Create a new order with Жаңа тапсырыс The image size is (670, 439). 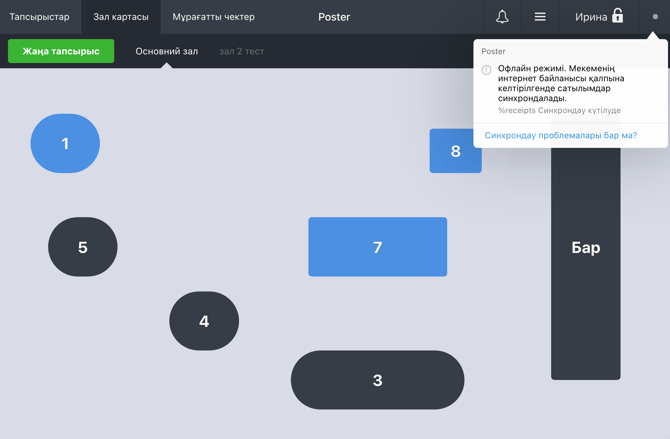(61, 51)
